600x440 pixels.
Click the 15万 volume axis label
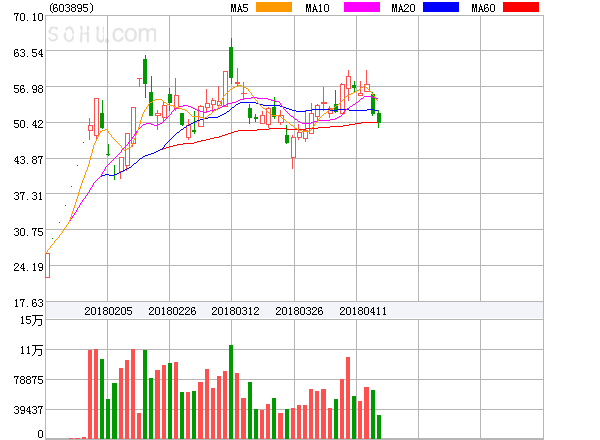point(32,320)
